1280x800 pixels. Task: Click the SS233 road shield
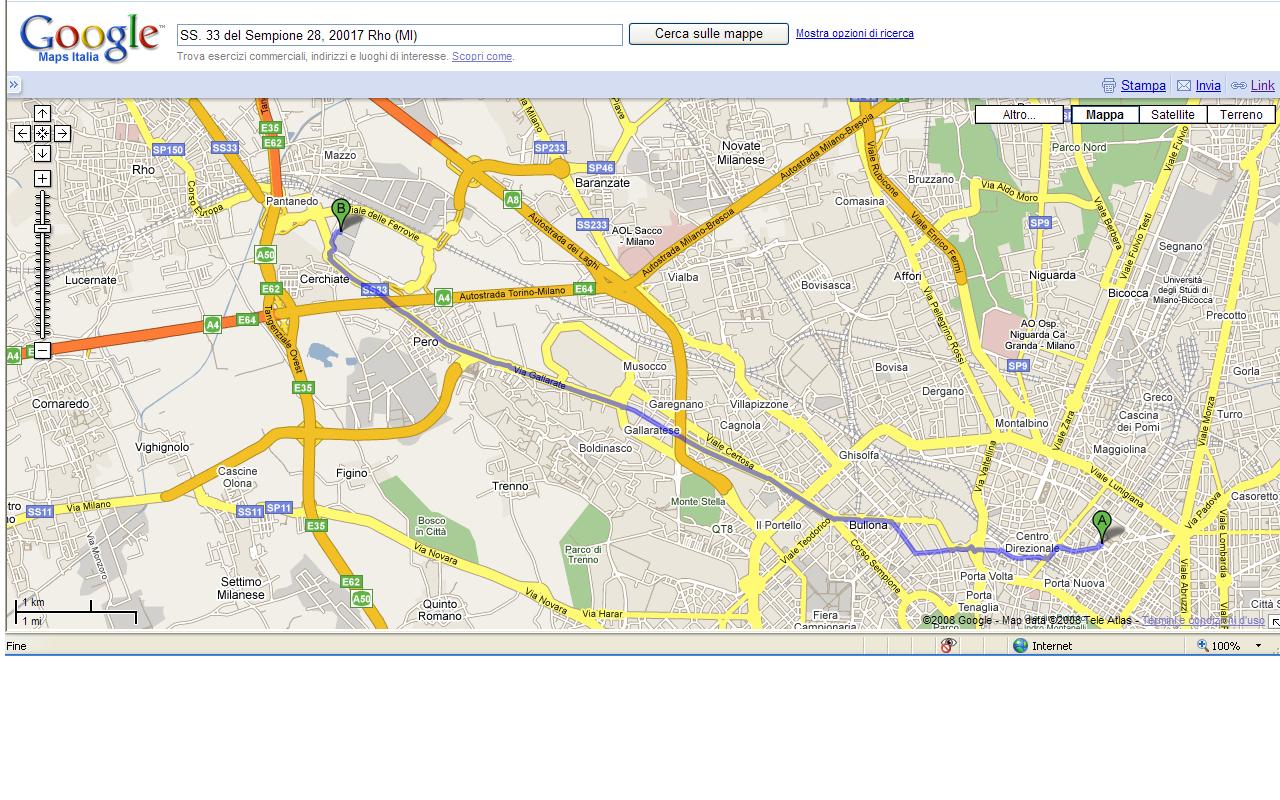point(592,225)
